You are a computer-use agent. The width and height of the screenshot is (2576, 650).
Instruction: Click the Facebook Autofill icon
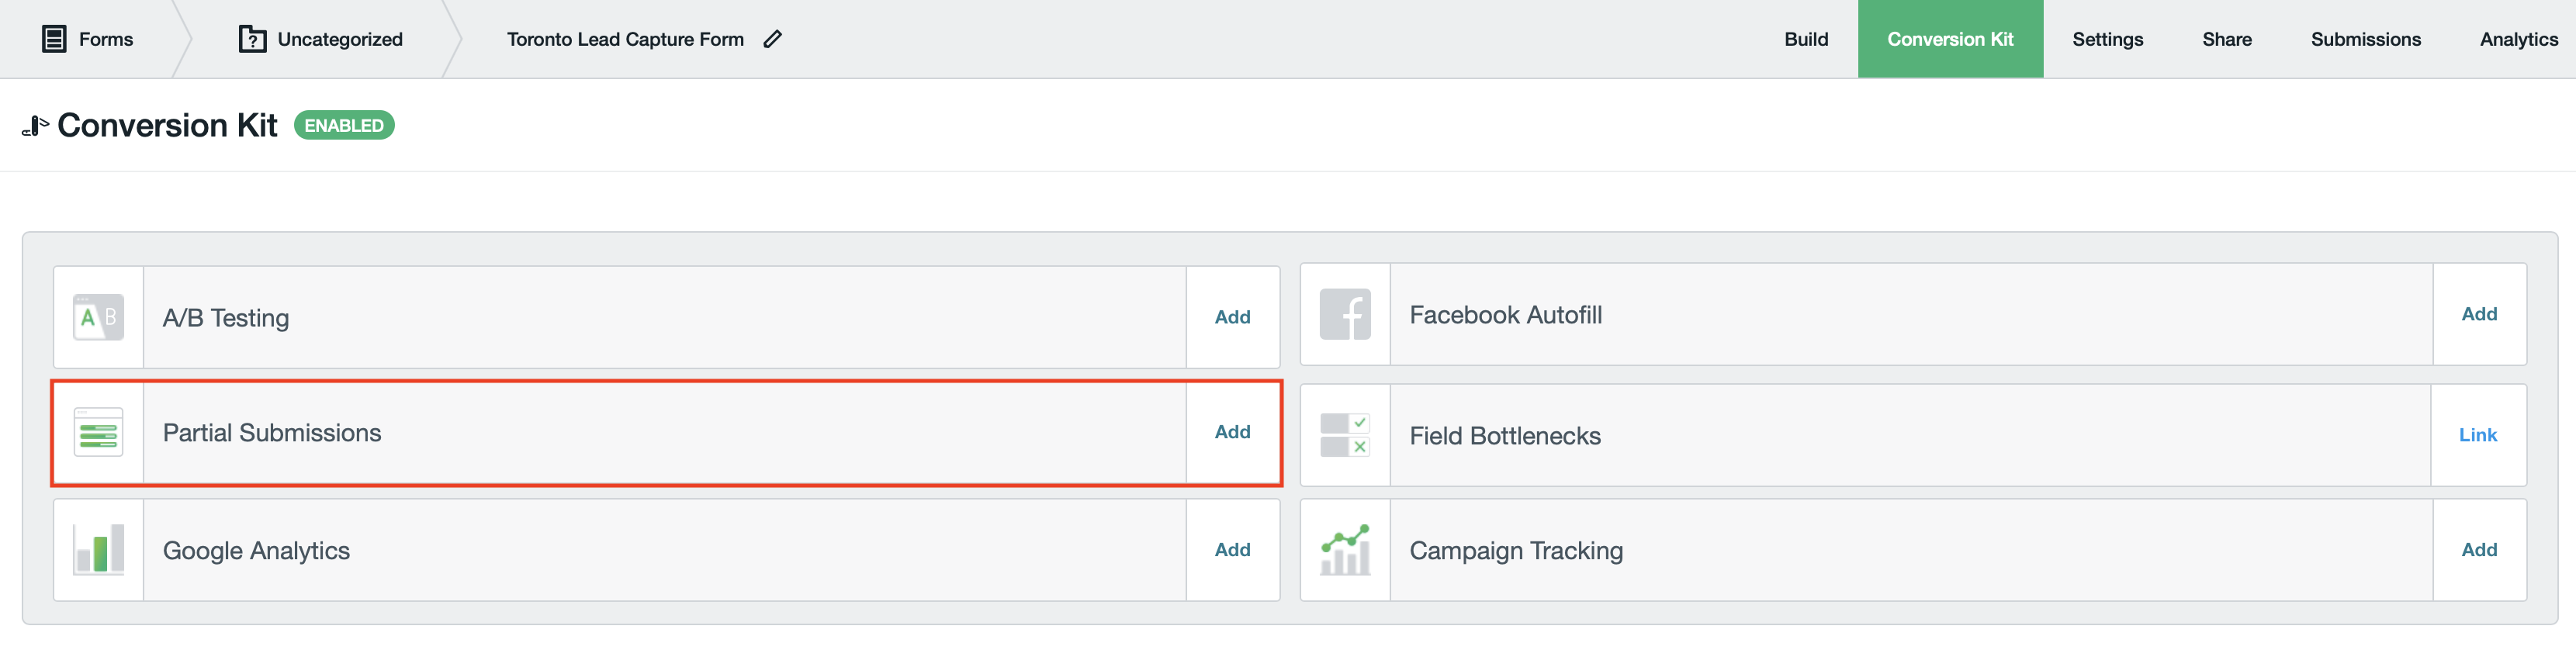click(x=1344, y=314)
